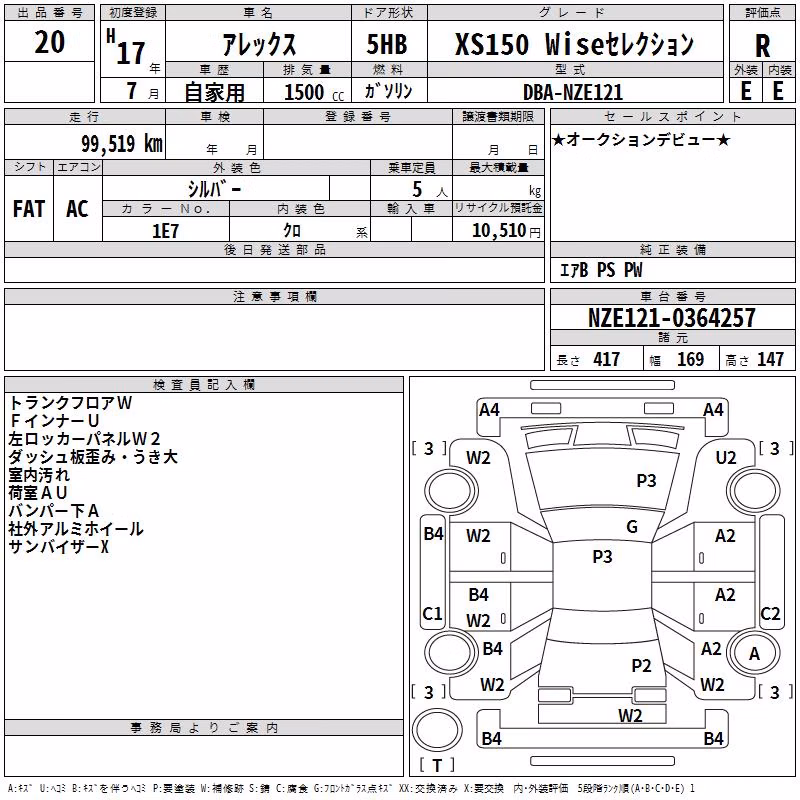Select vehicle history 自家用
The width and height of the screenshot is (800, 800).
(214, 92)
